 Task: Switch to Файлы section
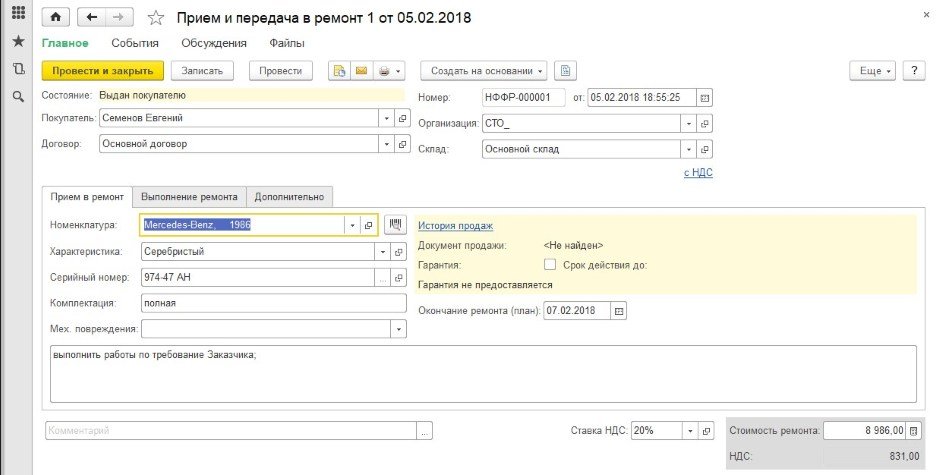[287, 43]
